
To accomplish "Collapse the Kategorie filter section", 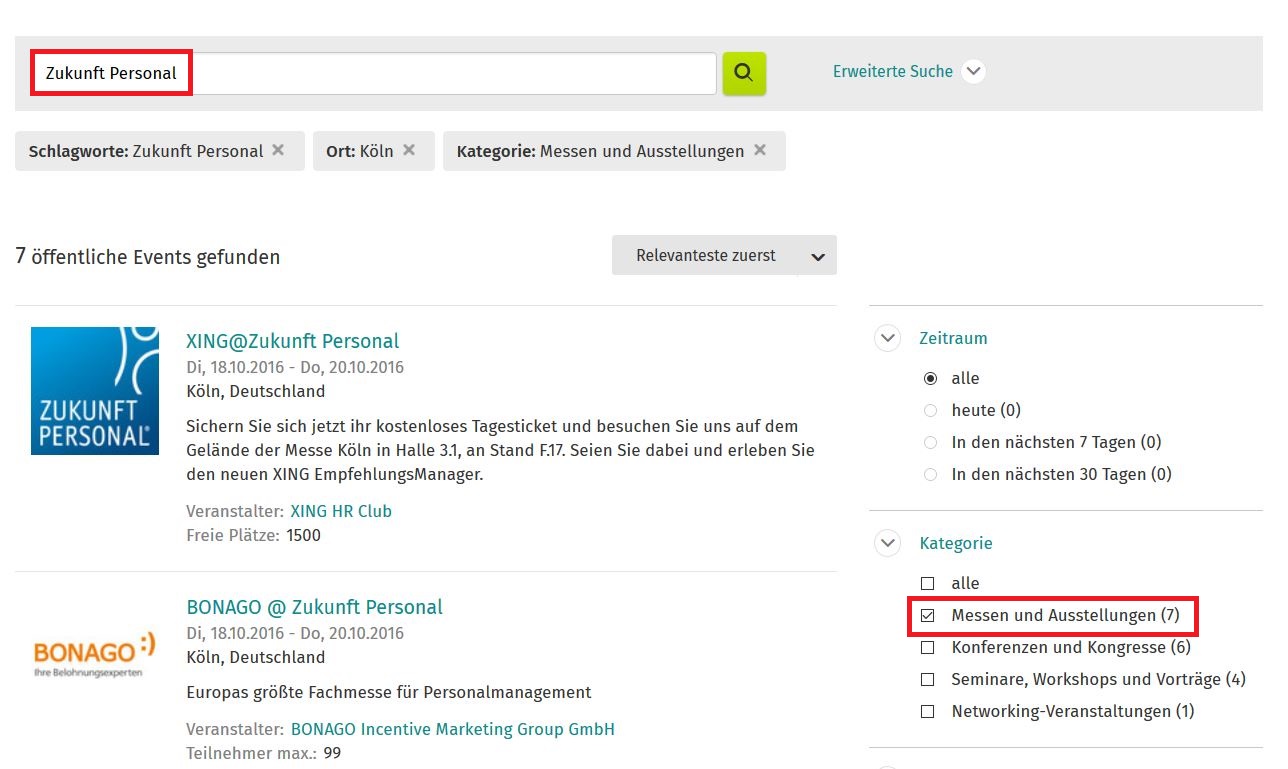I will click(887, 543).
